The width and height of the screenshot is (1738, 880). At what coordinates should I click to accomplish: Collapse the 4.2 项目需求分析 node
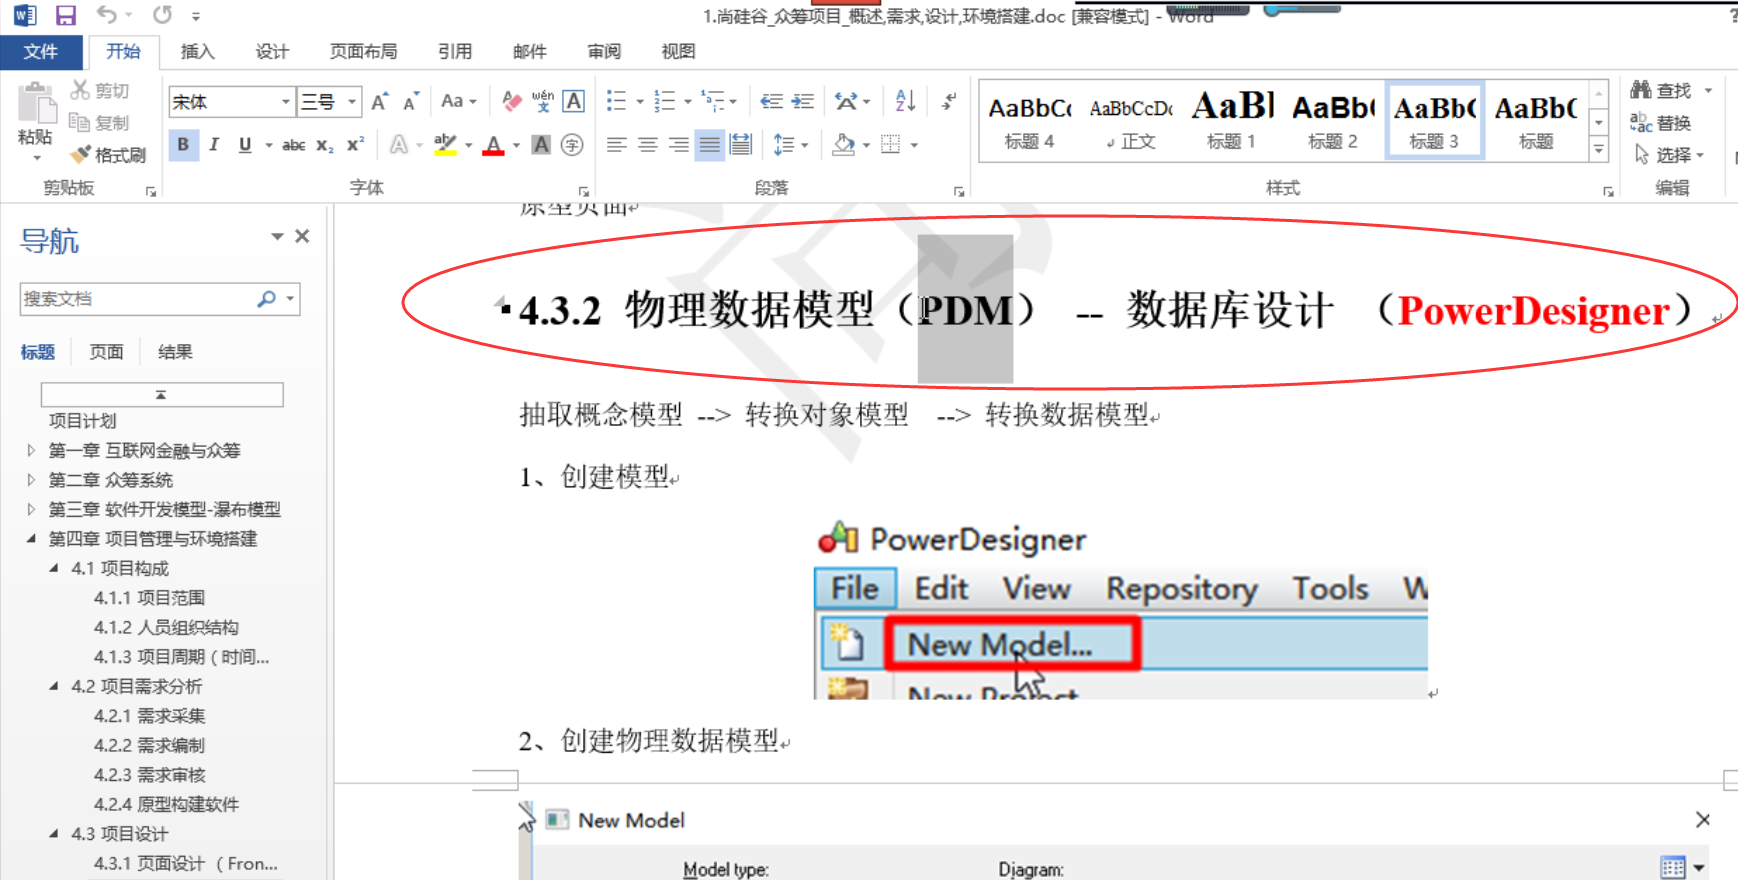tap(54, 686)
